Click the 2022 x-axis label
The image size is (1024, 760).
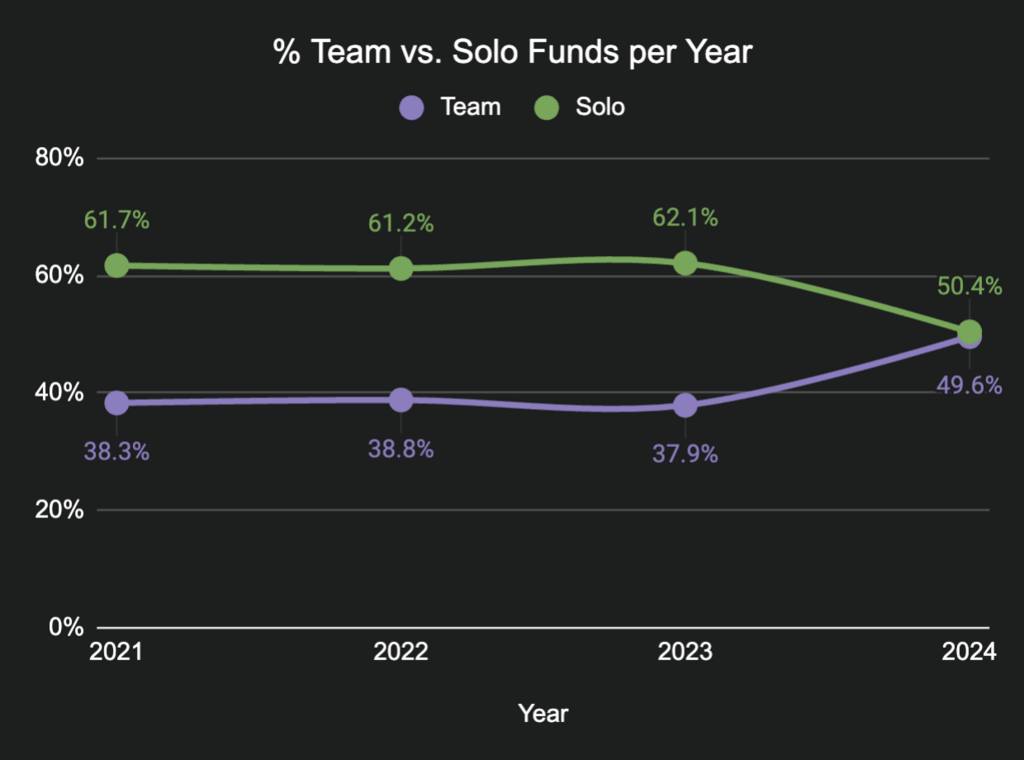(401, 653)
